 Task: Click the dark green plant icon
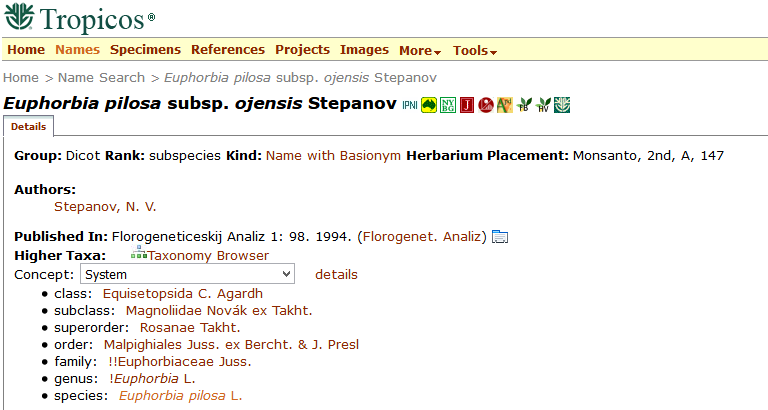(x=562, y=105)
